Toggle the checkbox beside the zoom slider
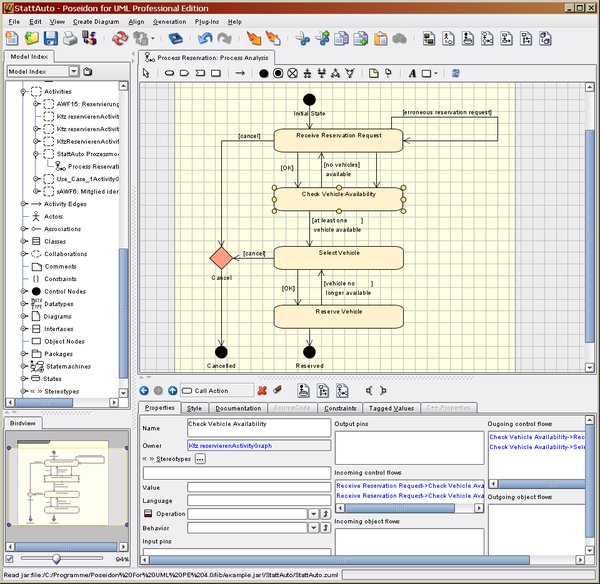Image resolution: width=600 pixels, height=584 pixels. [x=10, y=559]
